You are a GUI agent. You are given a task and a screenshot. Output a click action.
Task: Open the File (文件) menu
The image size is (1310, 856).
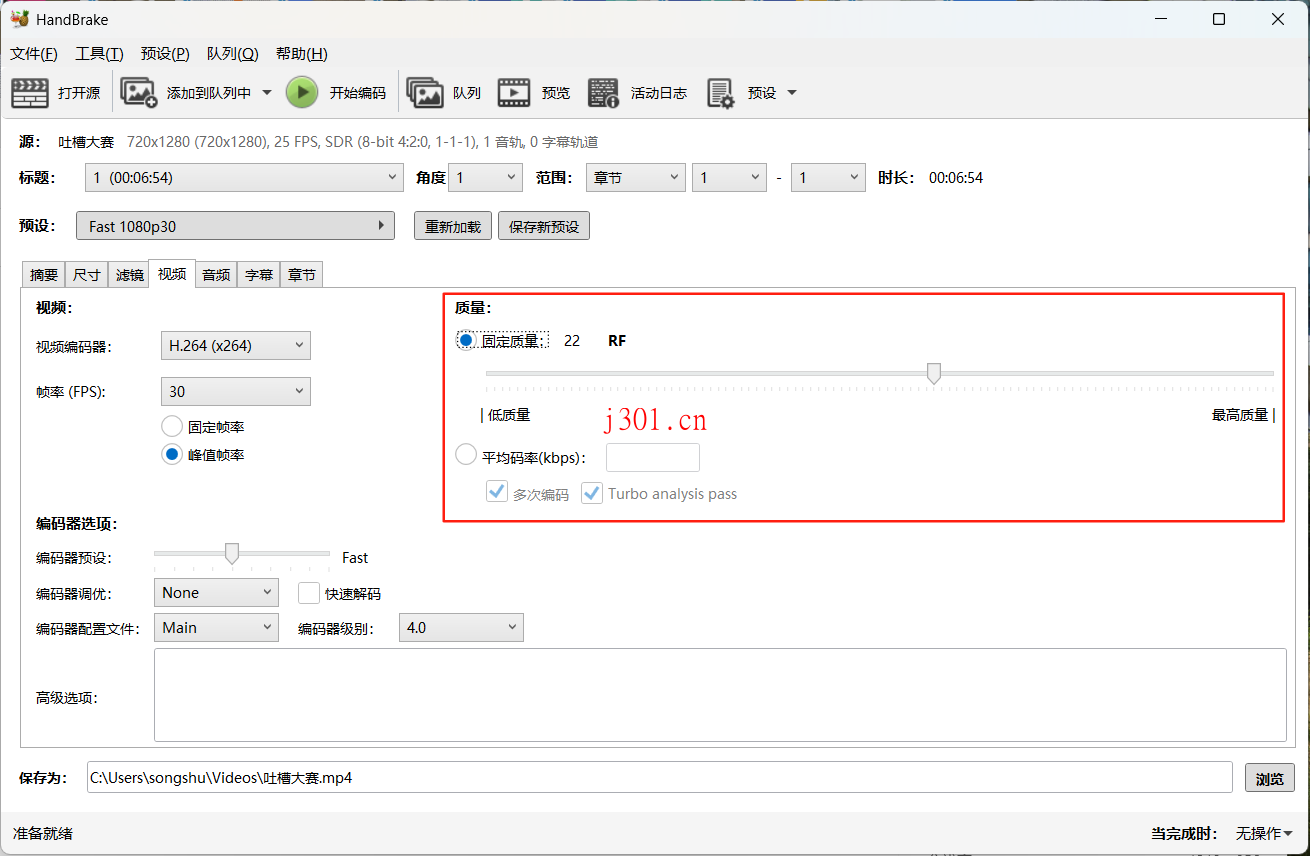click(34, 54)
